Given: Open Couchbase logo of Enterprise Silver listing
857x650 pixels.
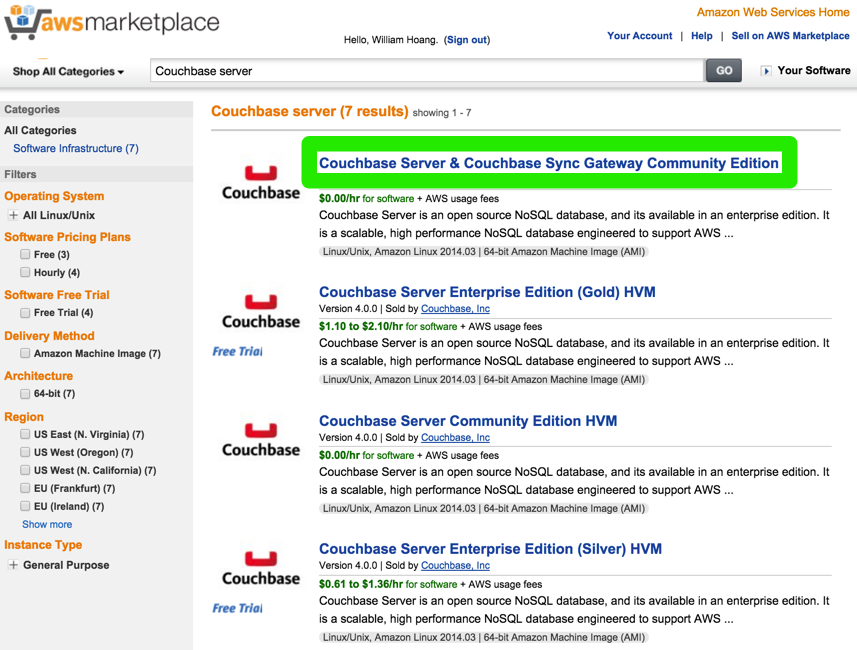Looking at the screenshot, I should [261, 568].
